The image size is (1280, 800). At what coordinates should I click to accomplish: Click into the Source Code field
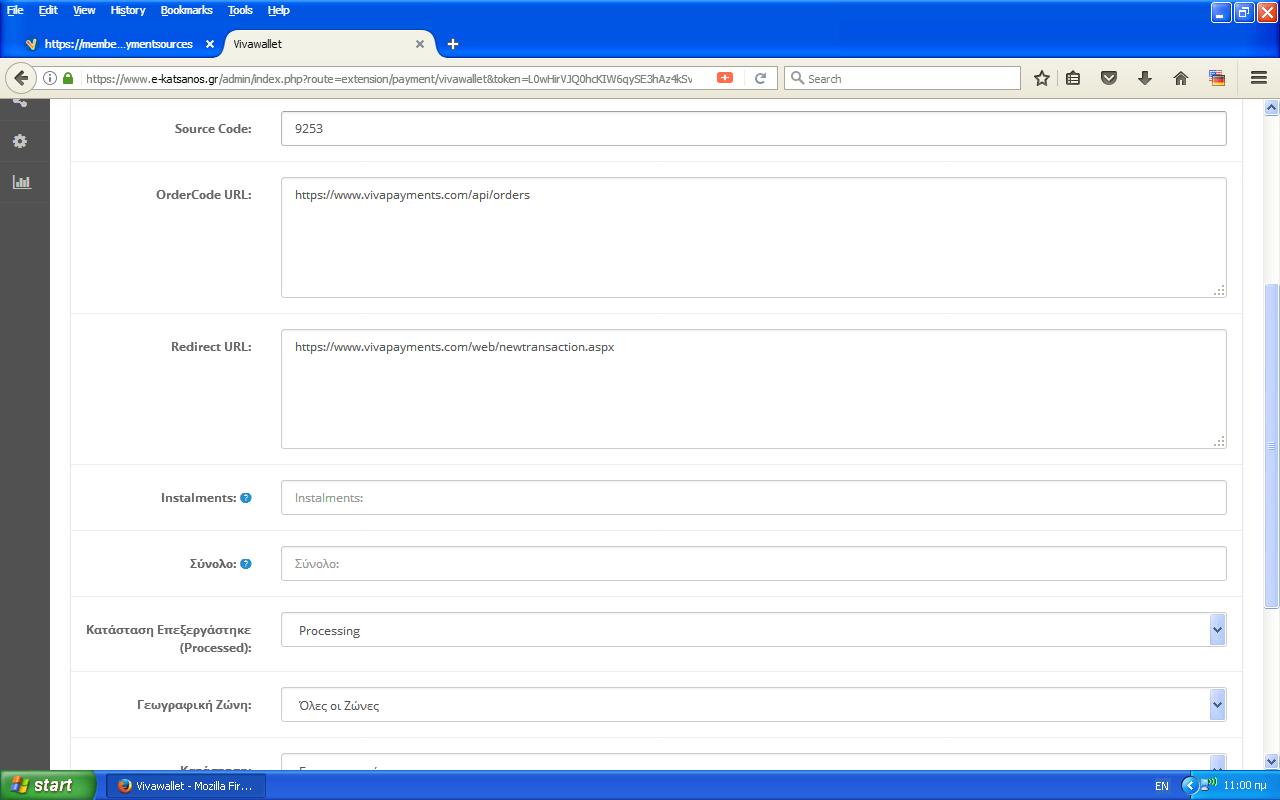point(753,128)
